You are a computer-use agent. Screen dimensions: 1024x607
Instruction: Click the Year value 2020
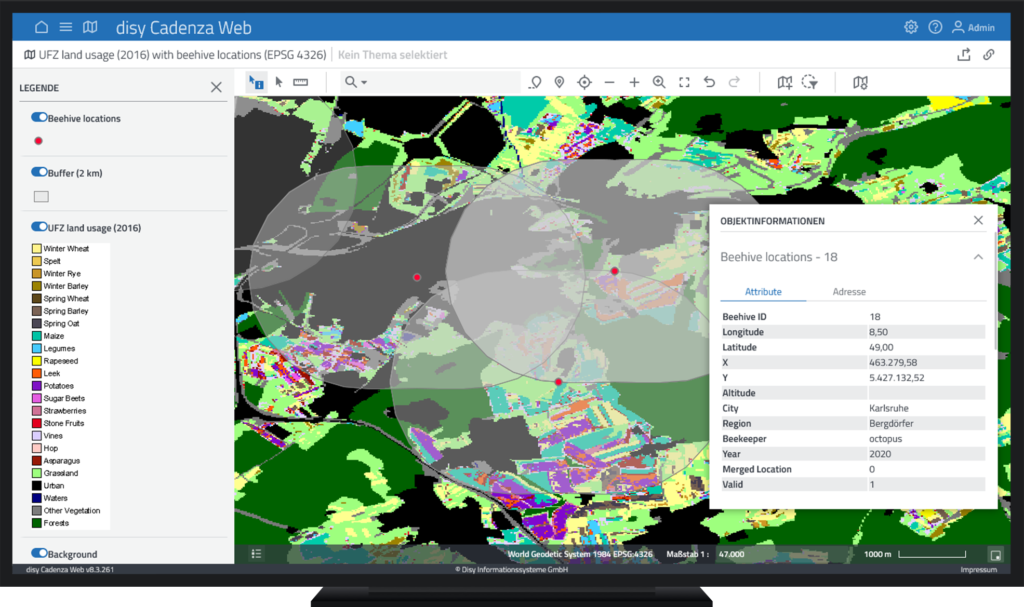(x=880, y=453)
